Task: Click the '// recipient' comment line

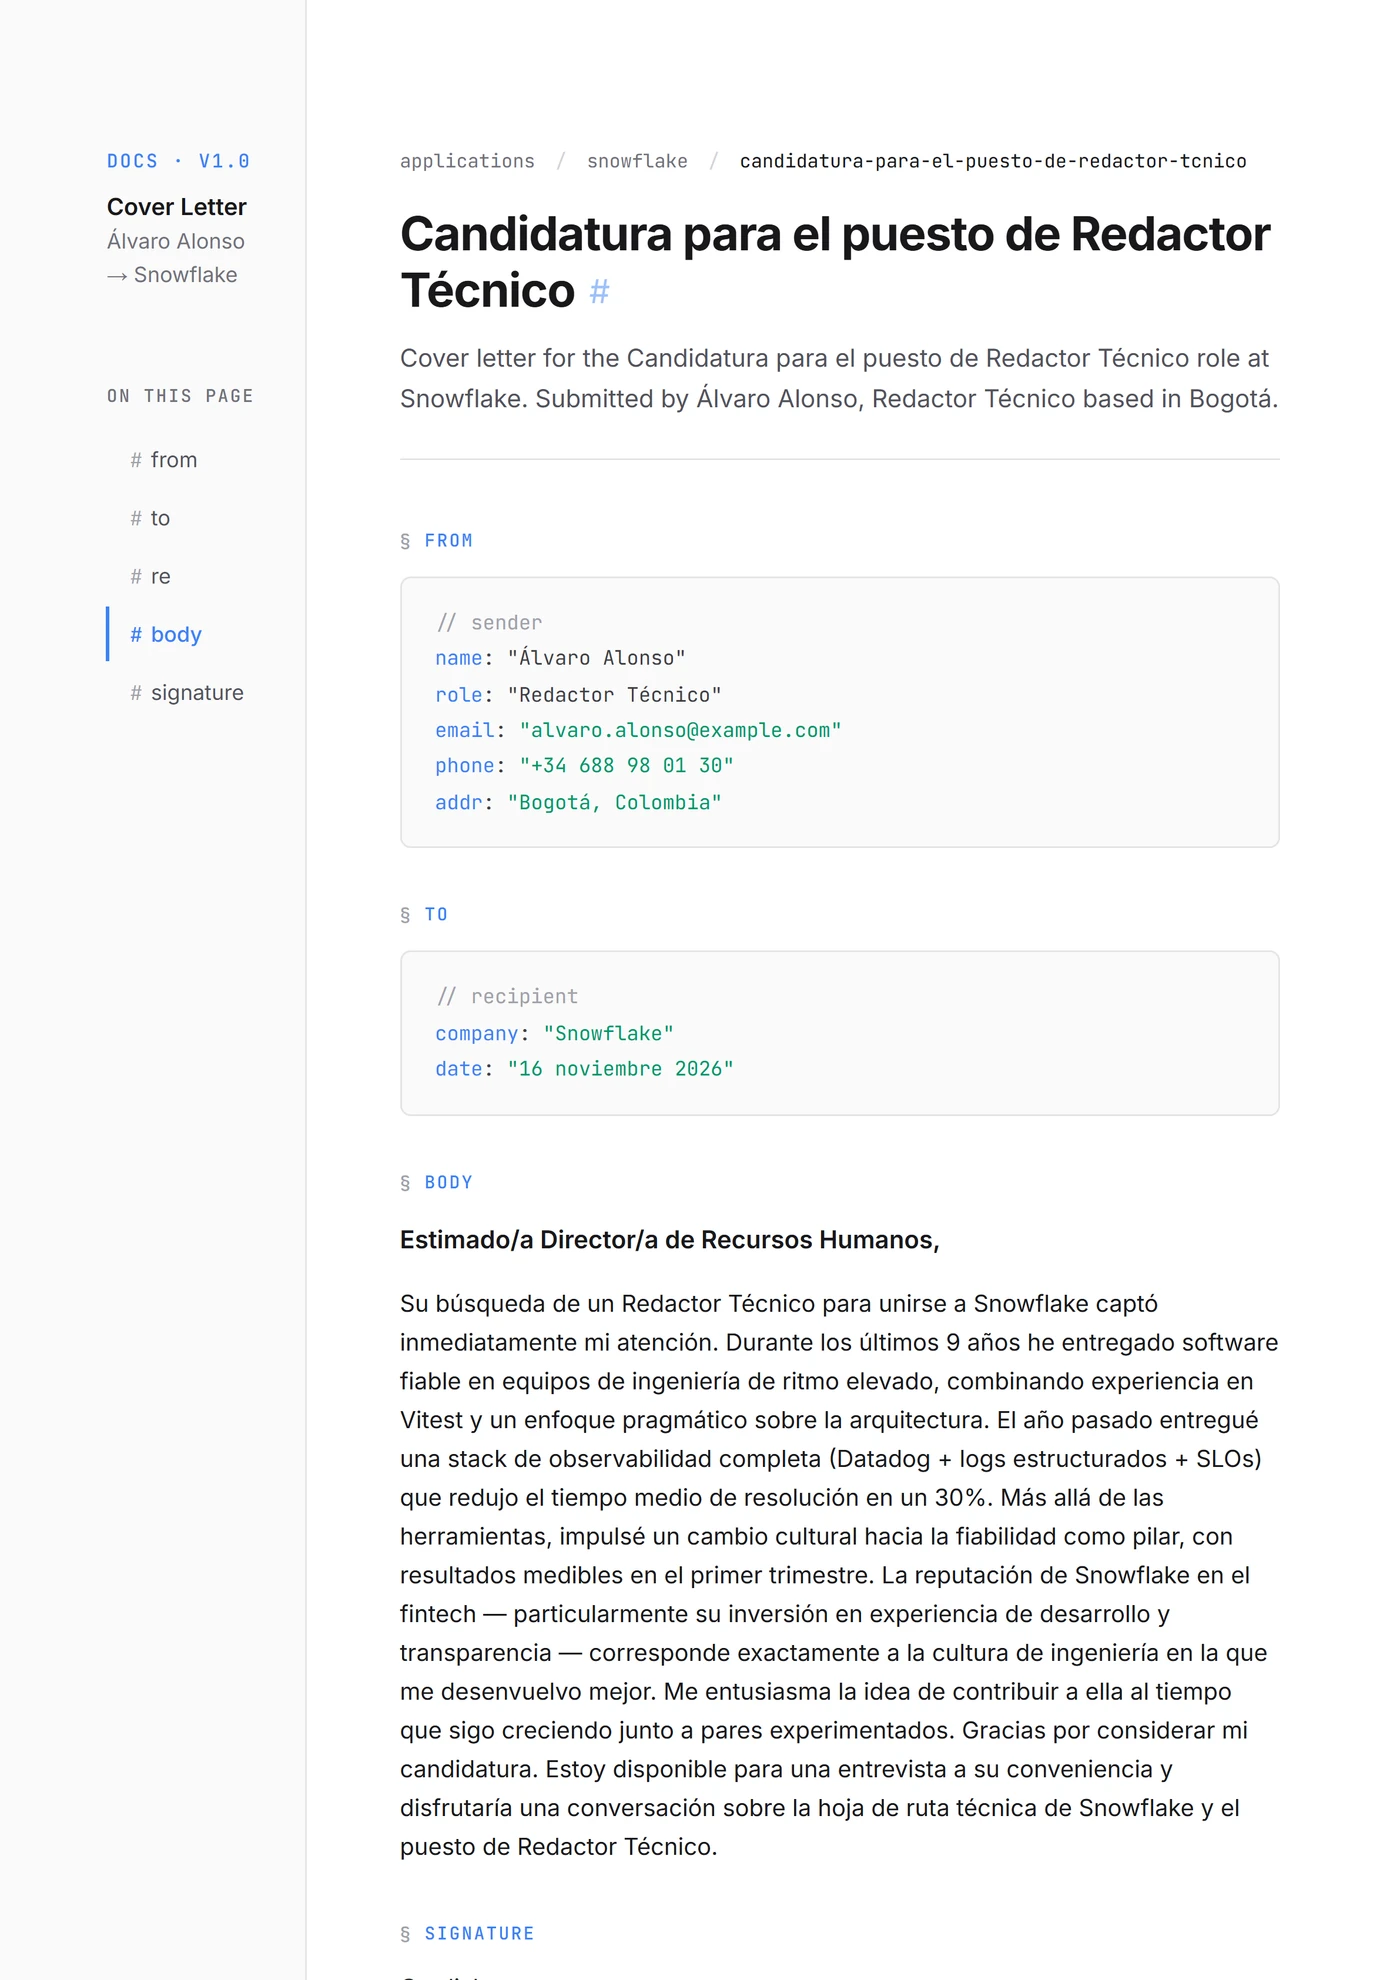Action: pyautogui.click(x=507, y=997)
